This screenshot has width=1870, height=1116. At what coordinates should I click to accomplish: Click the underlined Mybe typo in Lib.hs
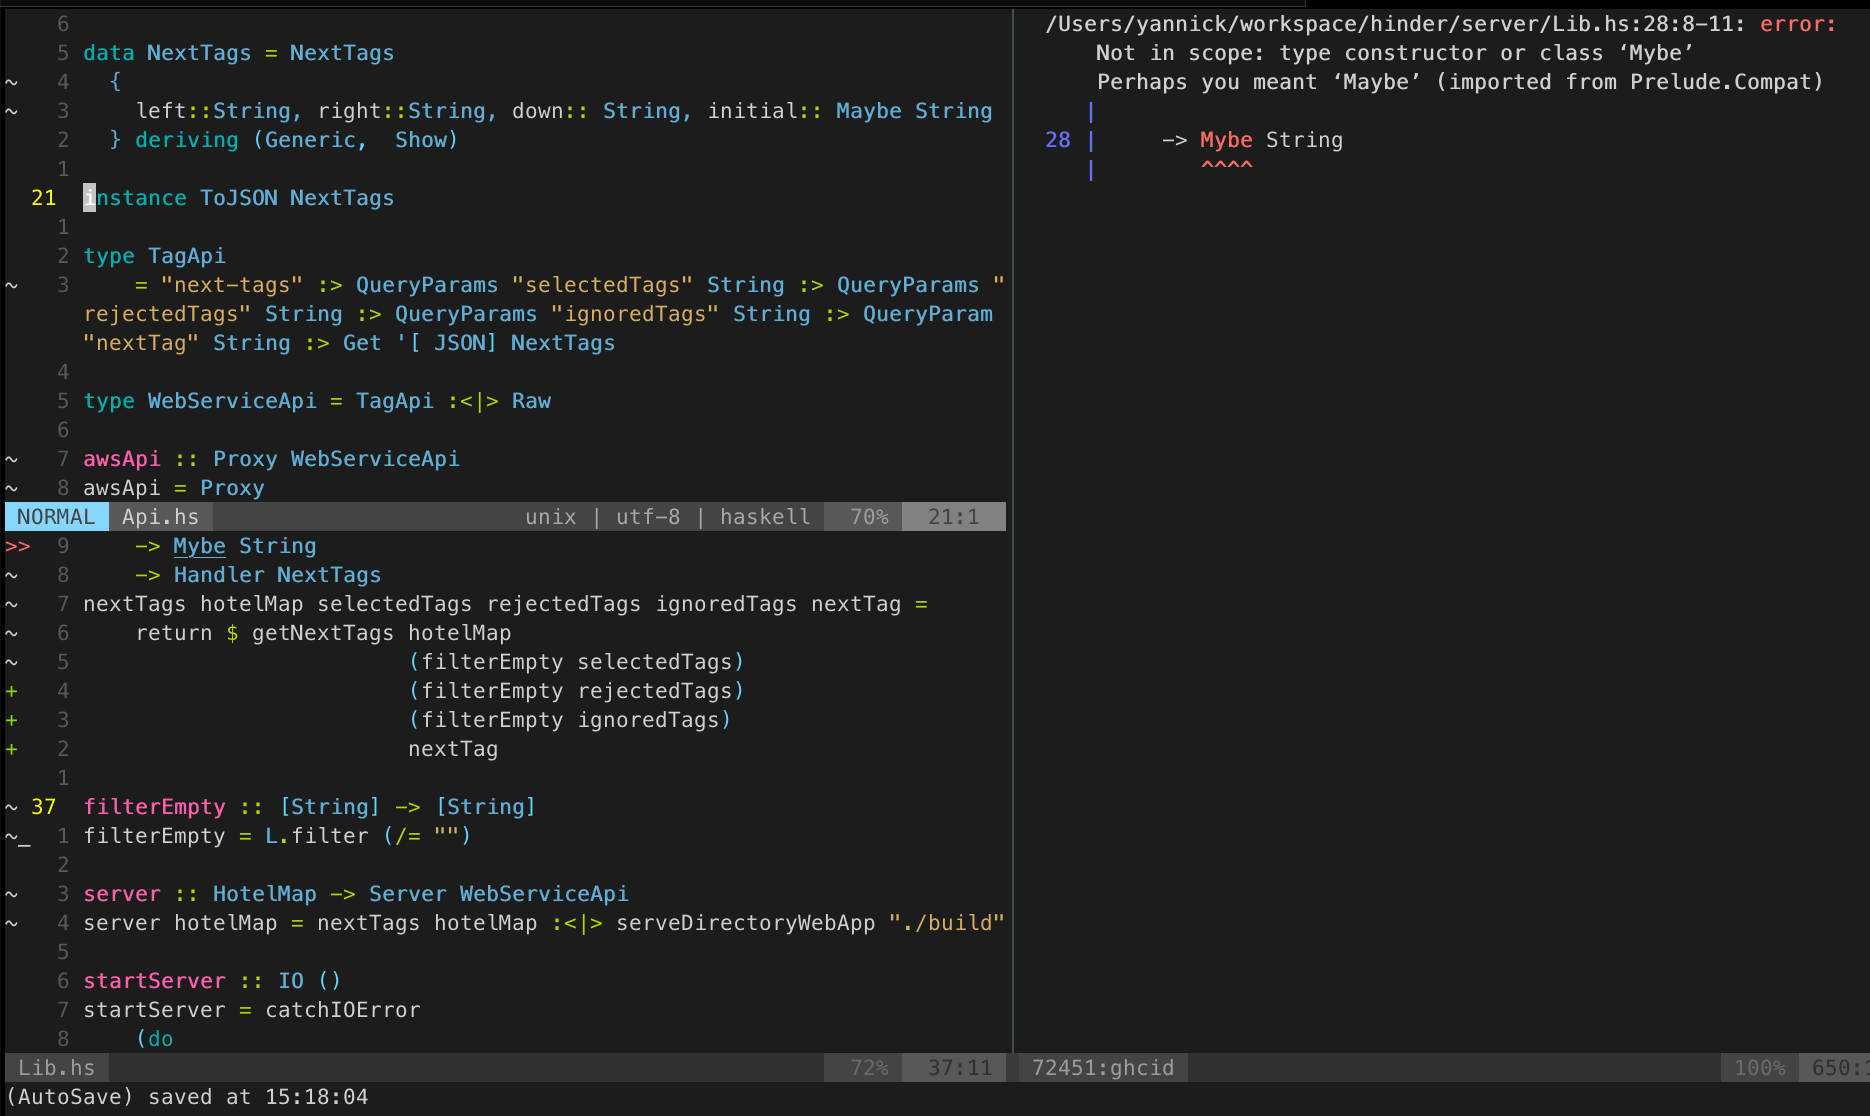tap(199, 546)
